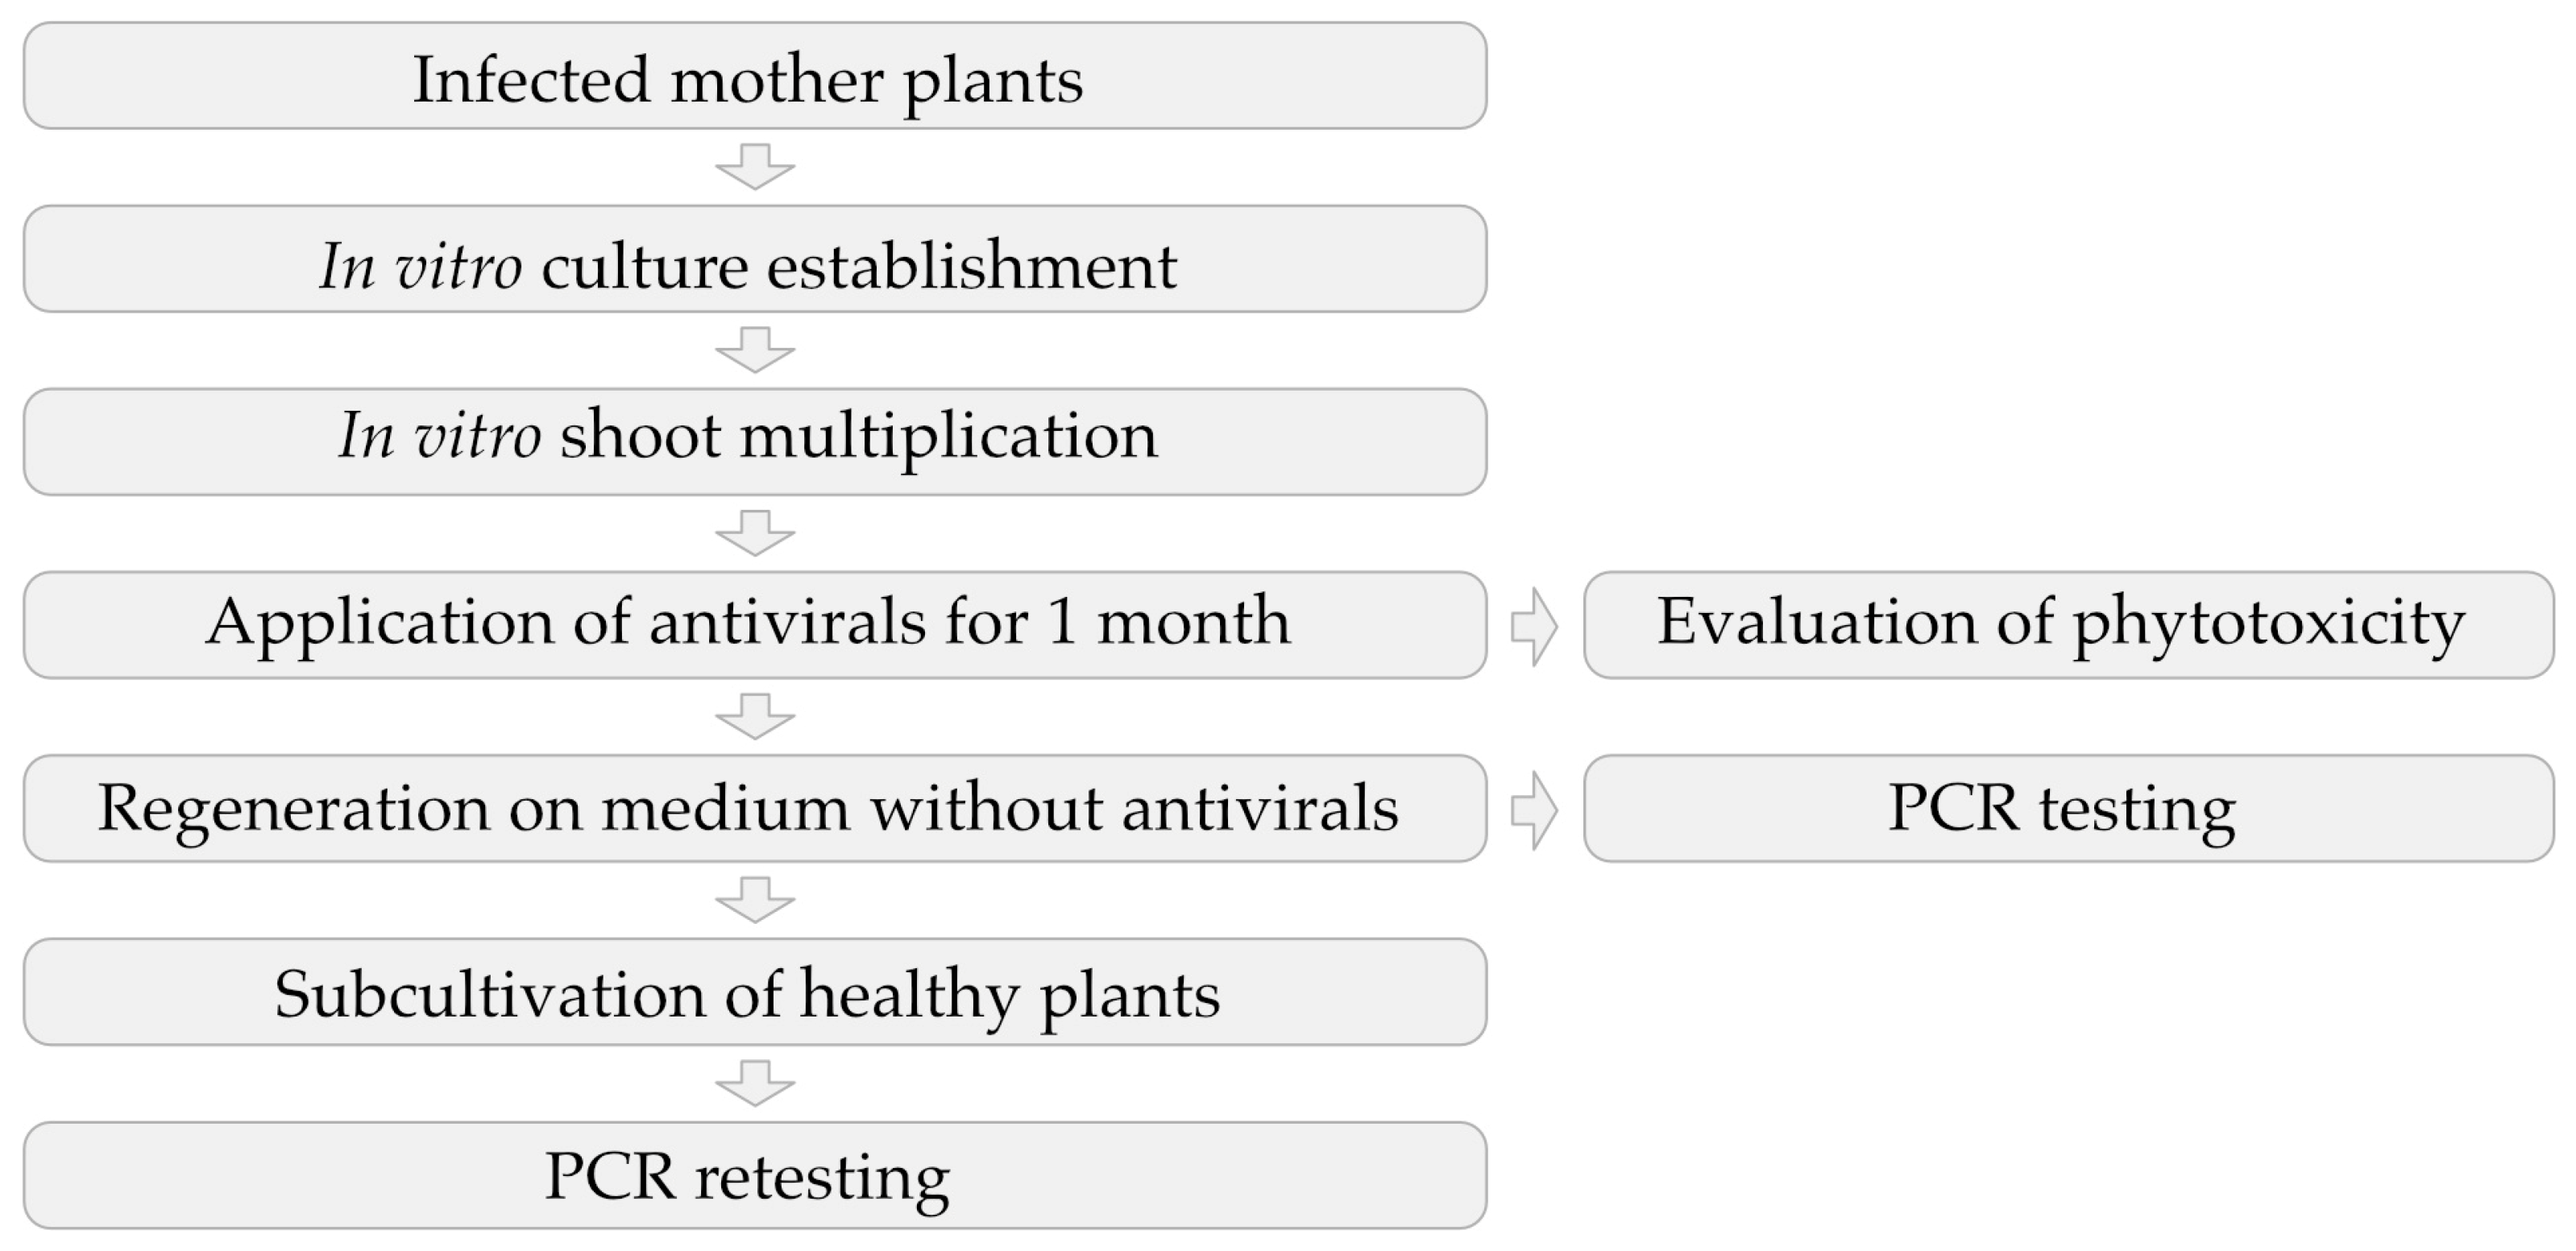Select the In vitro shoot multiplication step
The image size is (2576, 1251).
point(755,442)
